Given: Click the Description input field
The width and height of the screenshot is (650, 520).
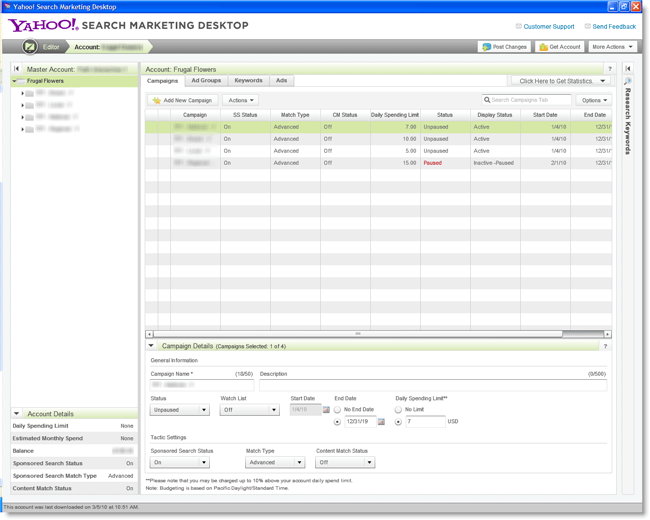Looking at the screenshot, I should pos(433,385).
